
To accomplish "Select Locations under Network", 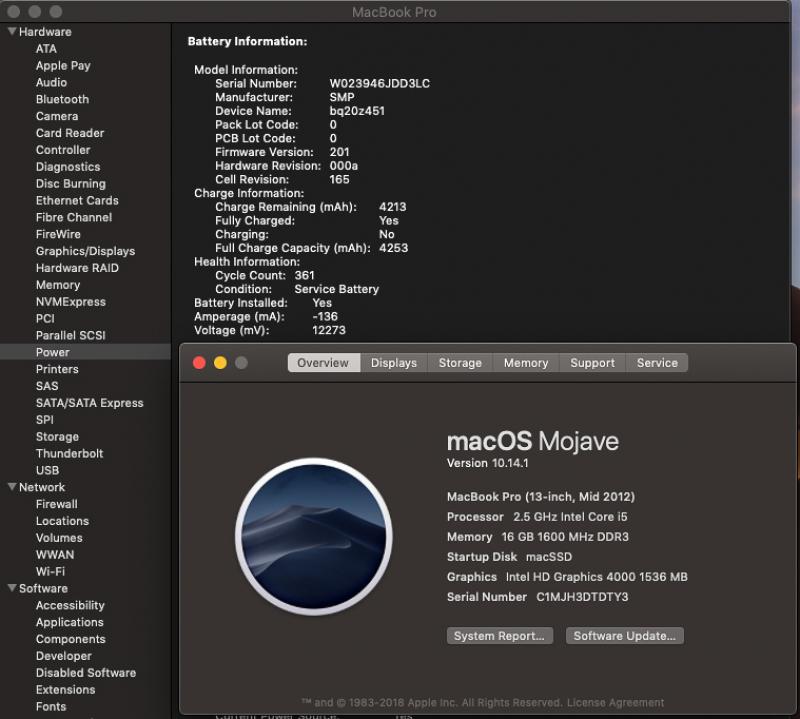I will [x=62, y=520].
